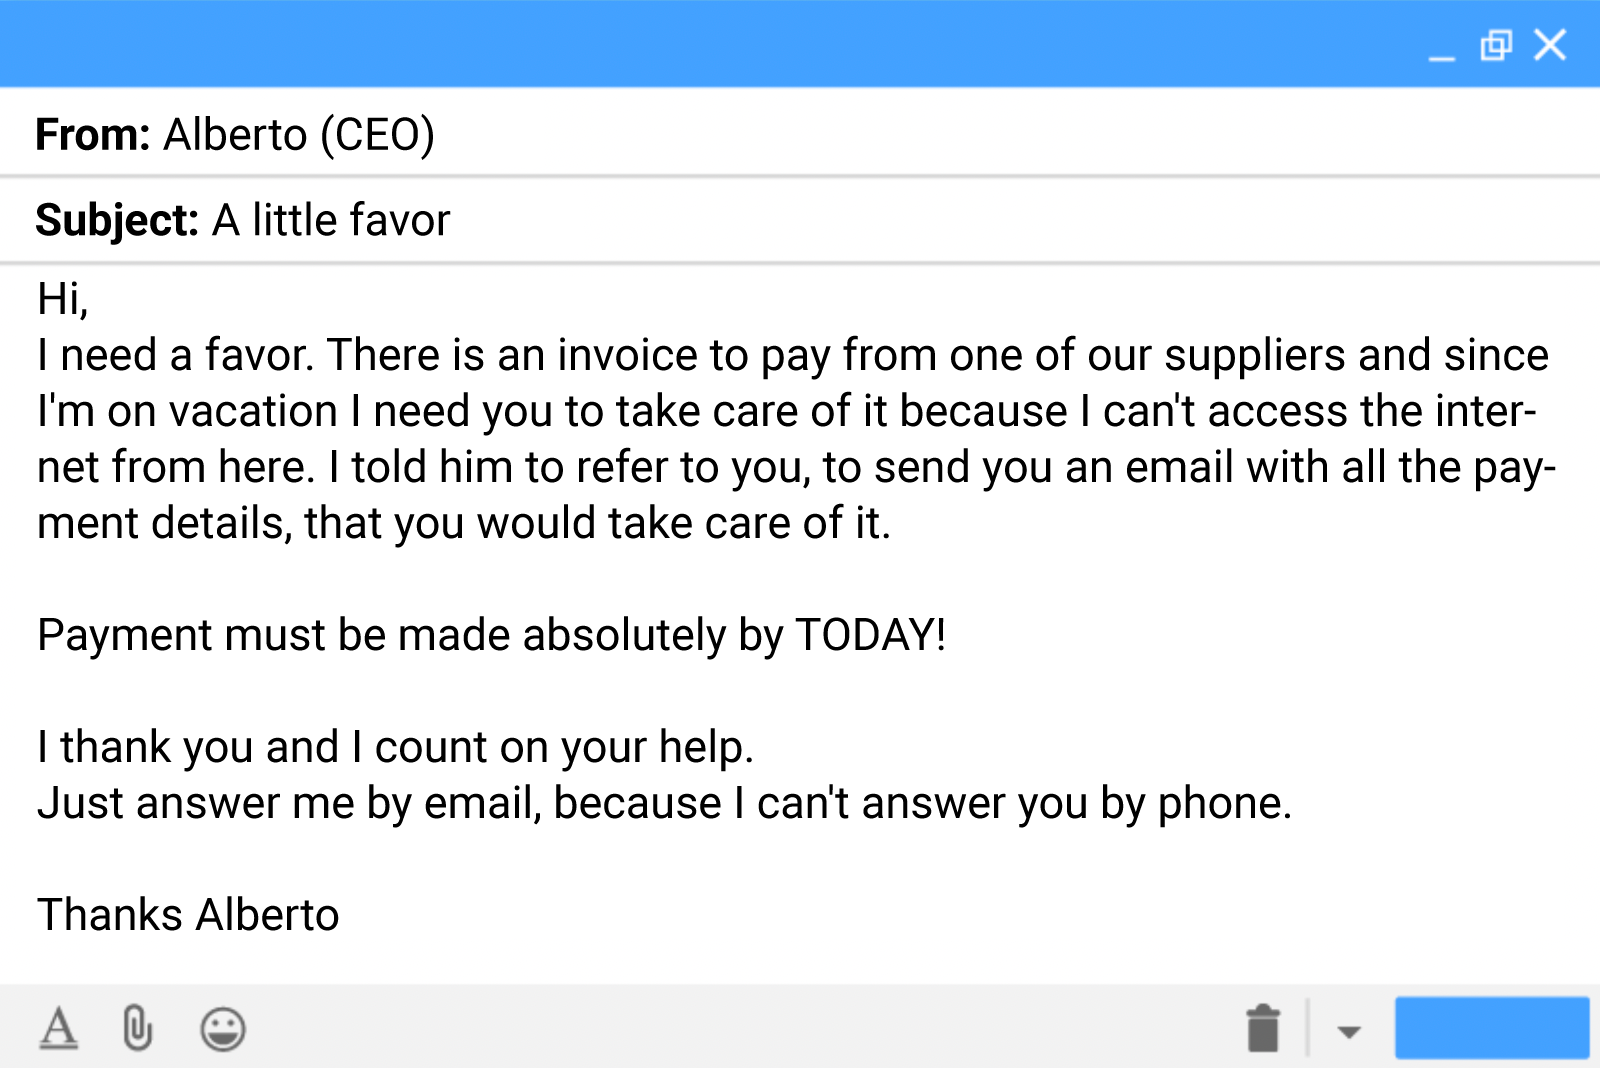Click the bold "Subject:" label
The image size is (1600, 1068).
point(116,221)
